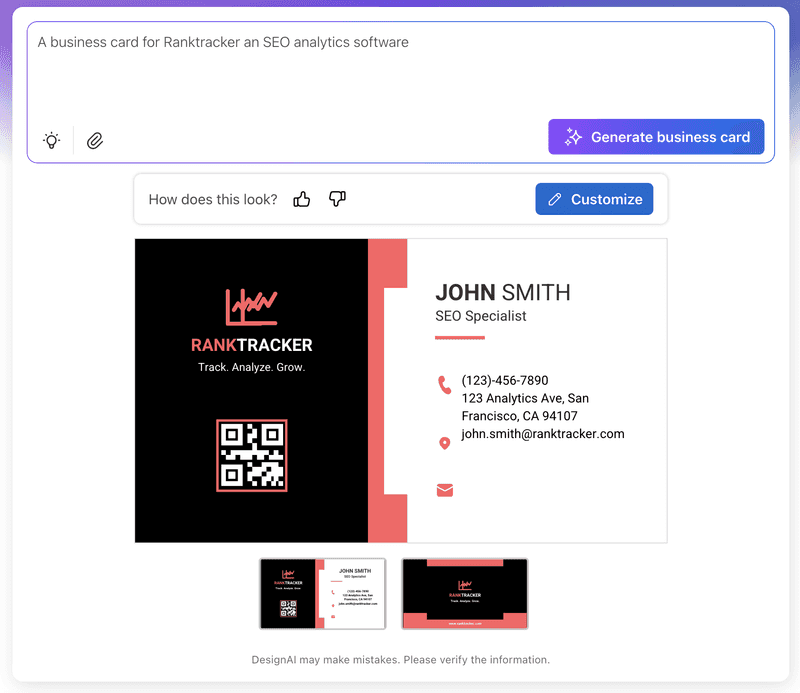This screenshot has width=800, height=693.
Task: Click the Ranktracker chart logo icon
Action: click(x=251, y=306)
